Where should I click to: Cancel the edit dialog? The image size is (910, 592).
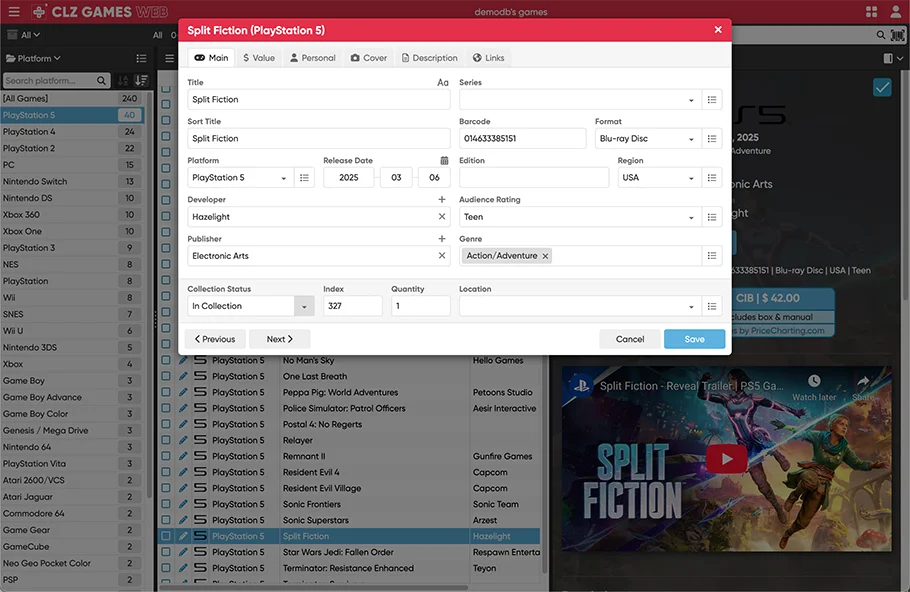click(x=630, y=339)
